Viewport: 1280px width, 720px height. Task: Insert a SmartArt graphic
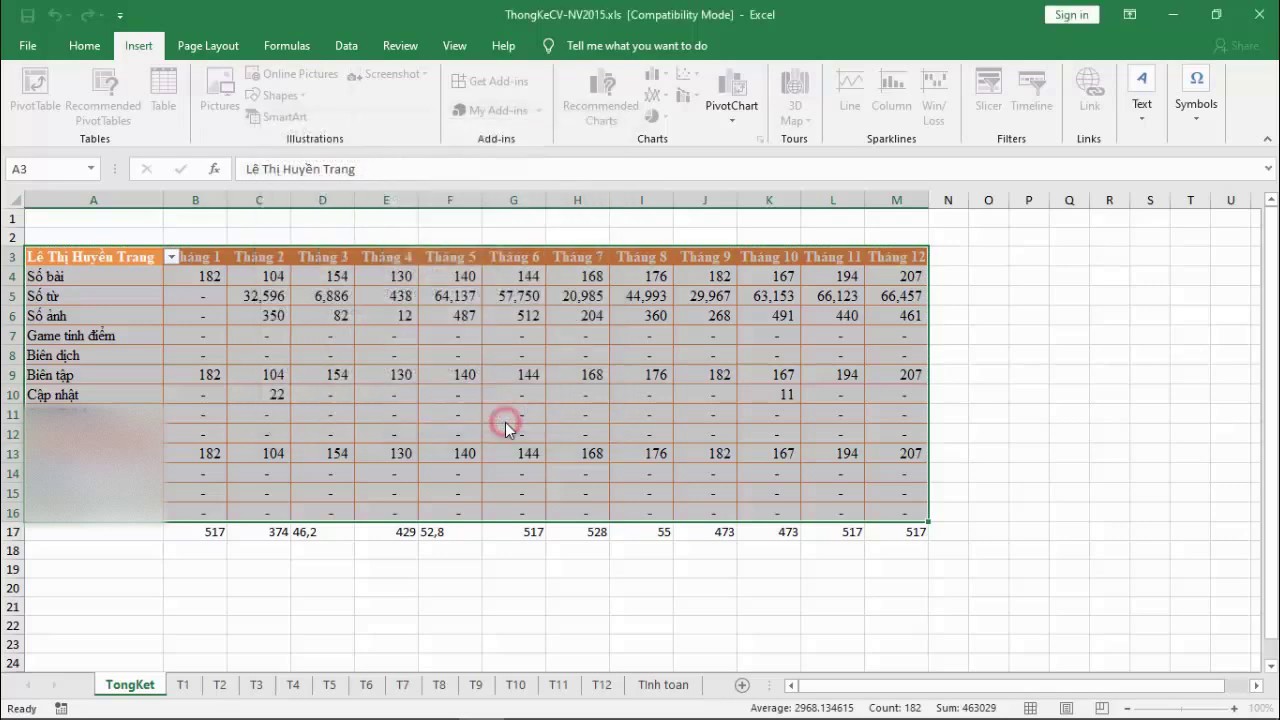click(276, 117)
